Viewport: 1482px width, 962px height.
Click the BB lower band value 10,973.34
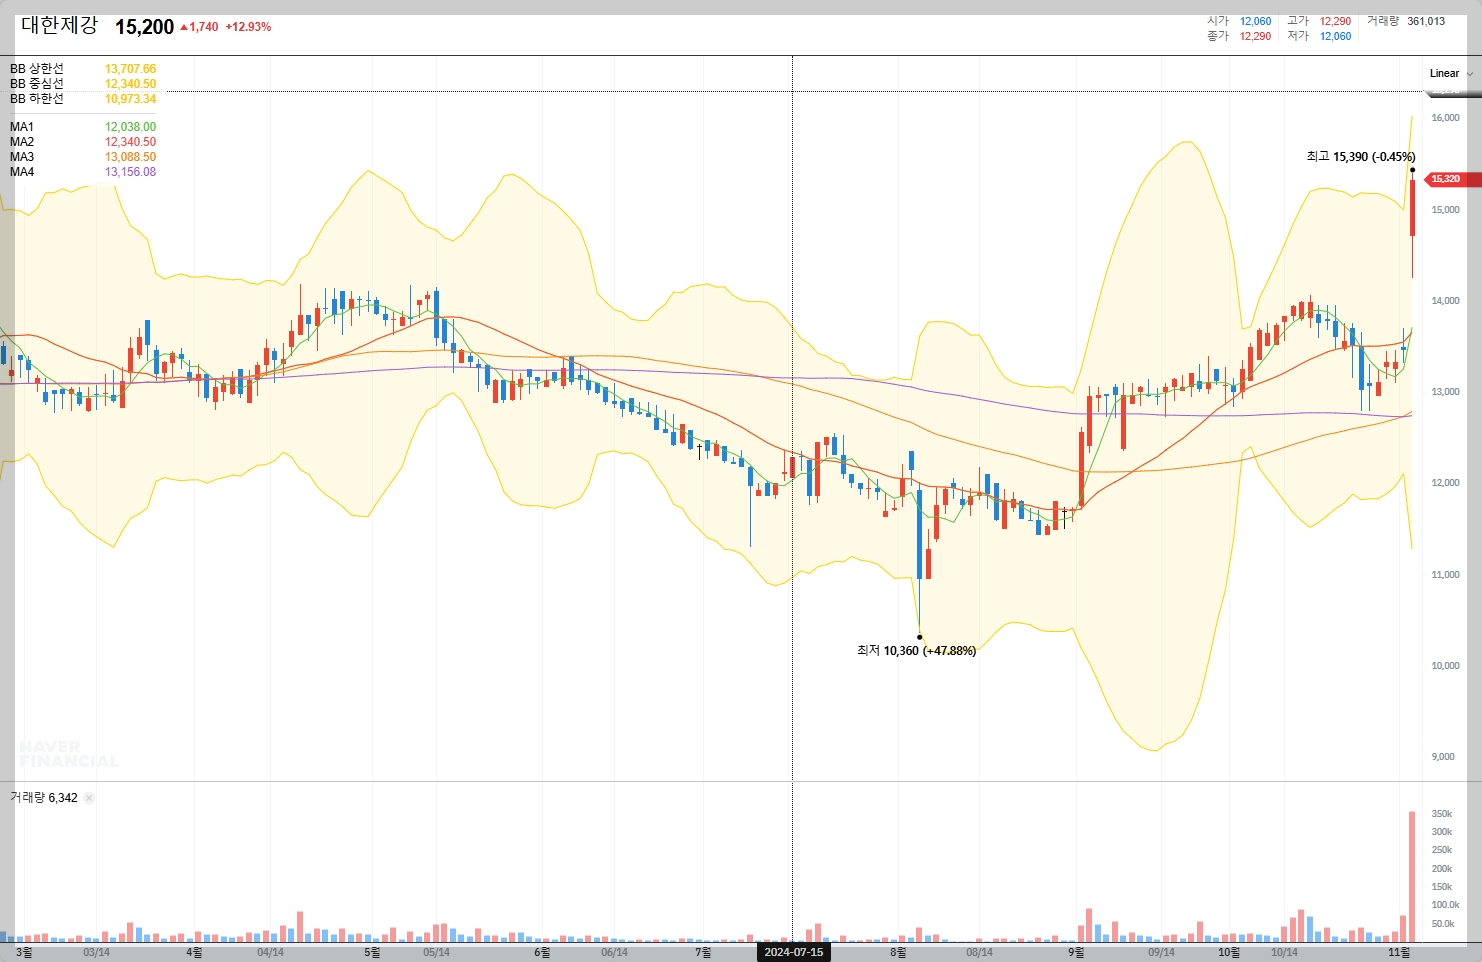coord(130,99)
